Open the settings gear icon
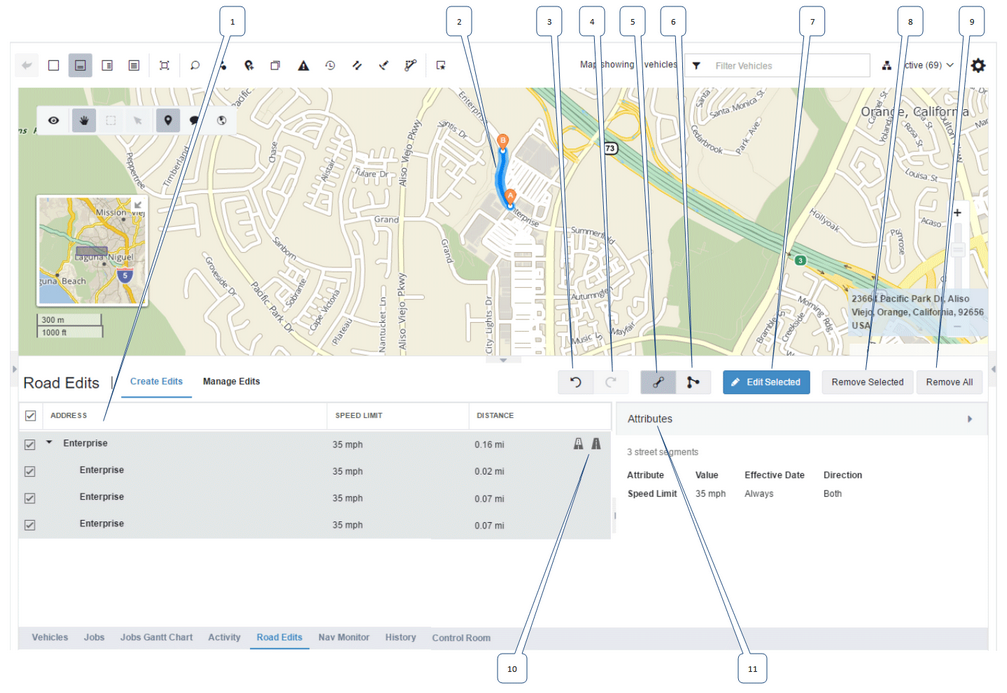Image resolution: width=1007 pixels, height=693 pixels. click(977, 65)
